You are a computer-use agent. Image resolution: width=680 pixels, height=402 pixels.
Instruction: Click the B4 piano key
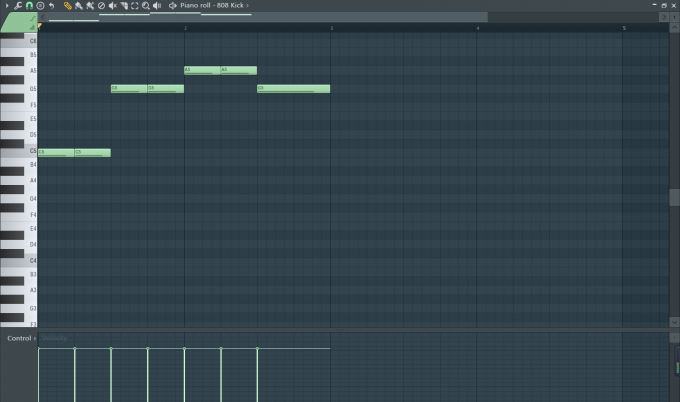(x=19, y=164)
